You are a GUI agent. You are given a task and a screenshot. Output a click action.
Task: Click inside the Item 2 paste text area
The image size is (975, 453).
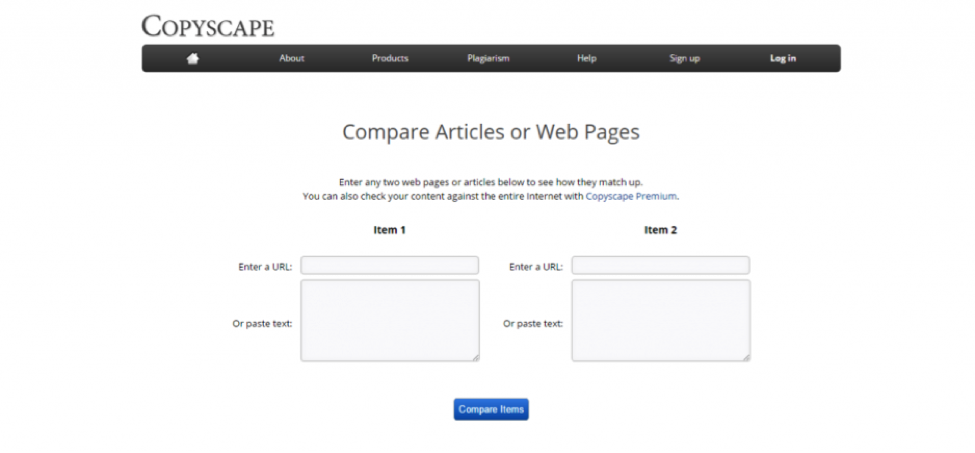point(661,320)
